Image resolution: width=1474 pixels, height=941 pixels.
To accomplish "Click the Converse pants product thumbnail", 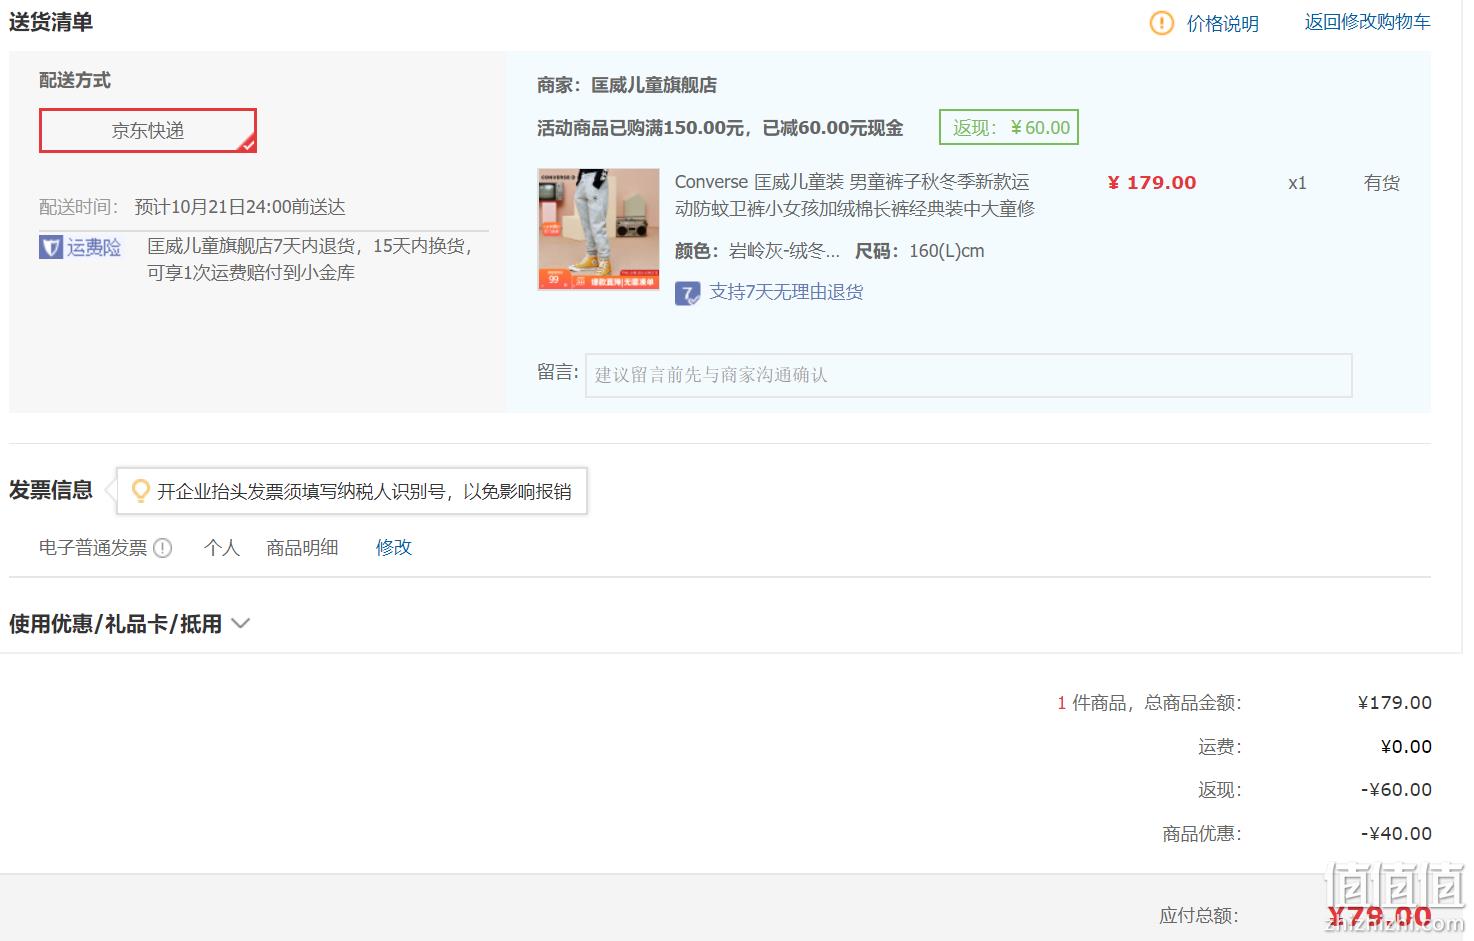I will [x=598, y=229].
